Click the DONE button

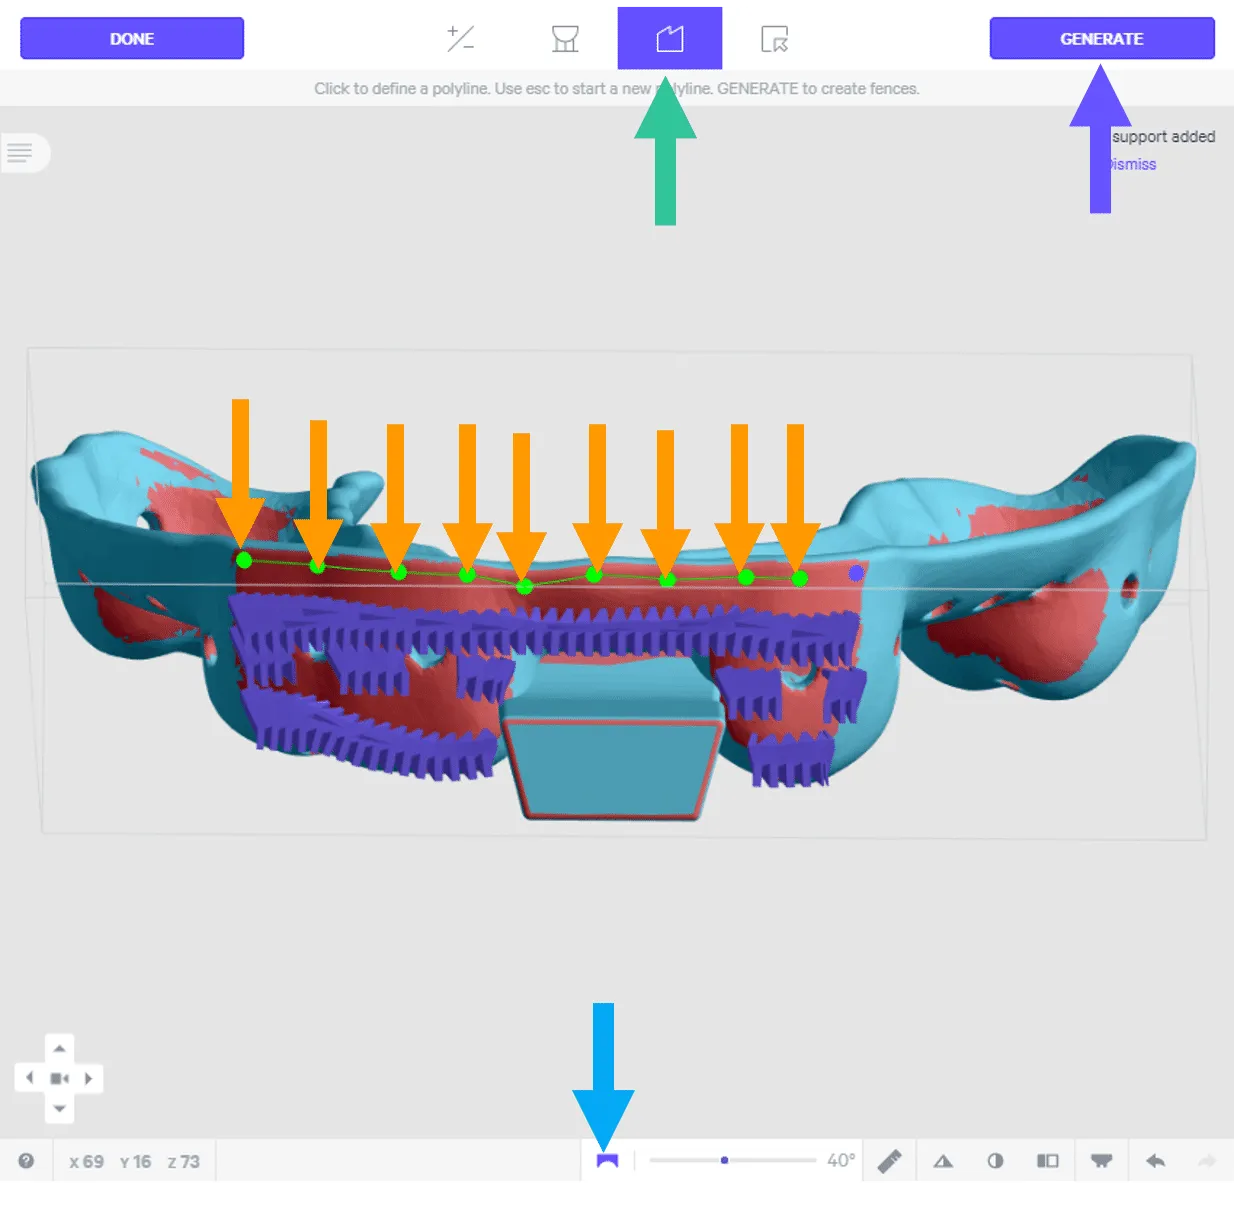point(132,38)
